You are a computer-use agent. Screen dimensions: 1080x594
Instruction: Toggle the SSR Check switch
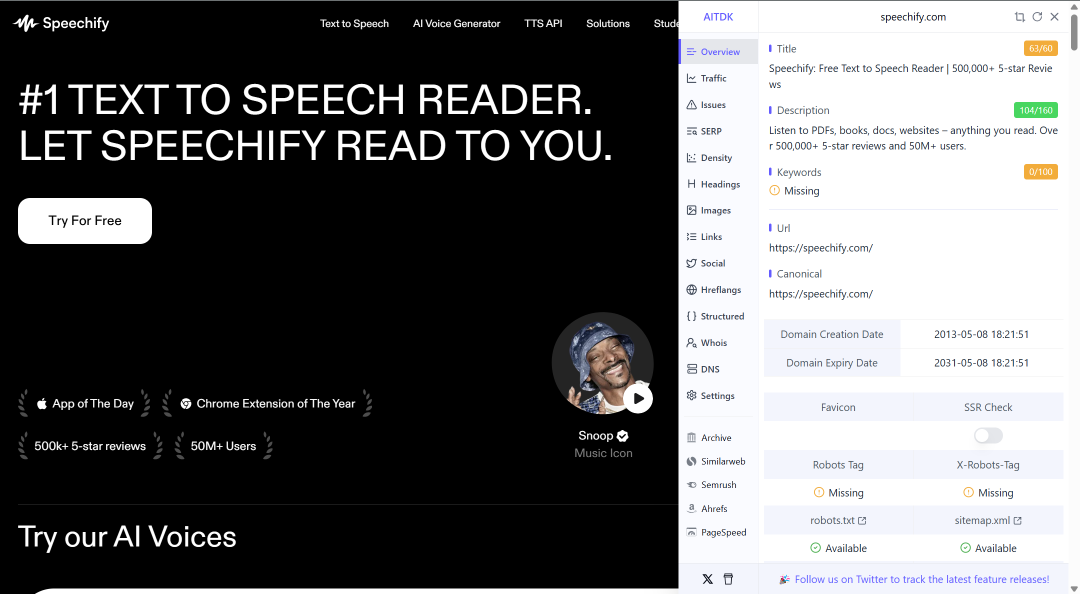click(x=988, y=436)
